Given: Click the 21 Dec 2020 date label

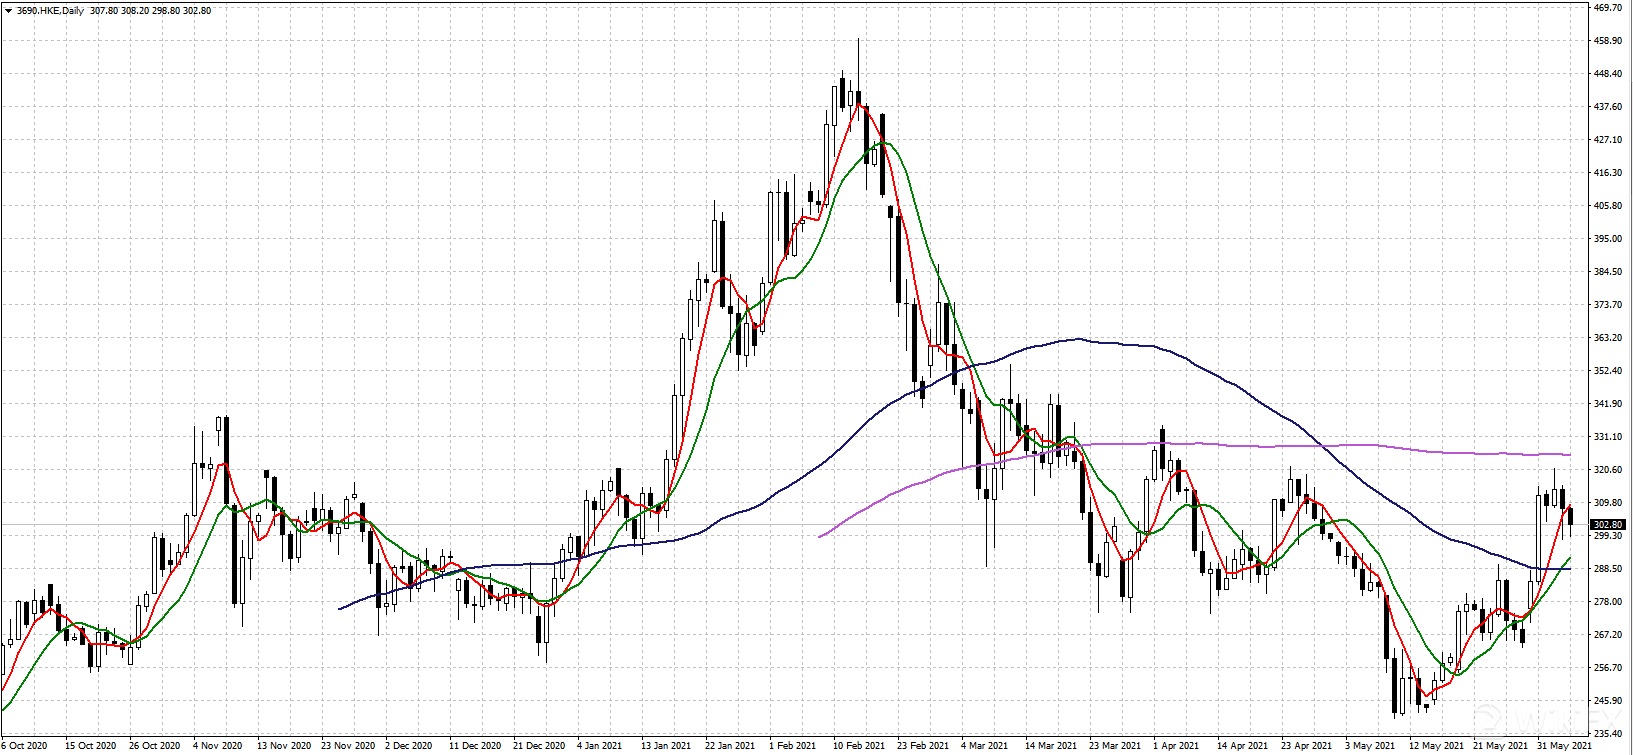Looking at the screenshot, I should click(538, 746).
